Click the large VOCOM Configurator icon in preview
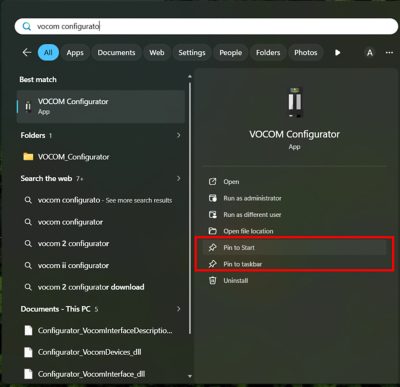Screen dimensions: 400x387 point(295,102)
